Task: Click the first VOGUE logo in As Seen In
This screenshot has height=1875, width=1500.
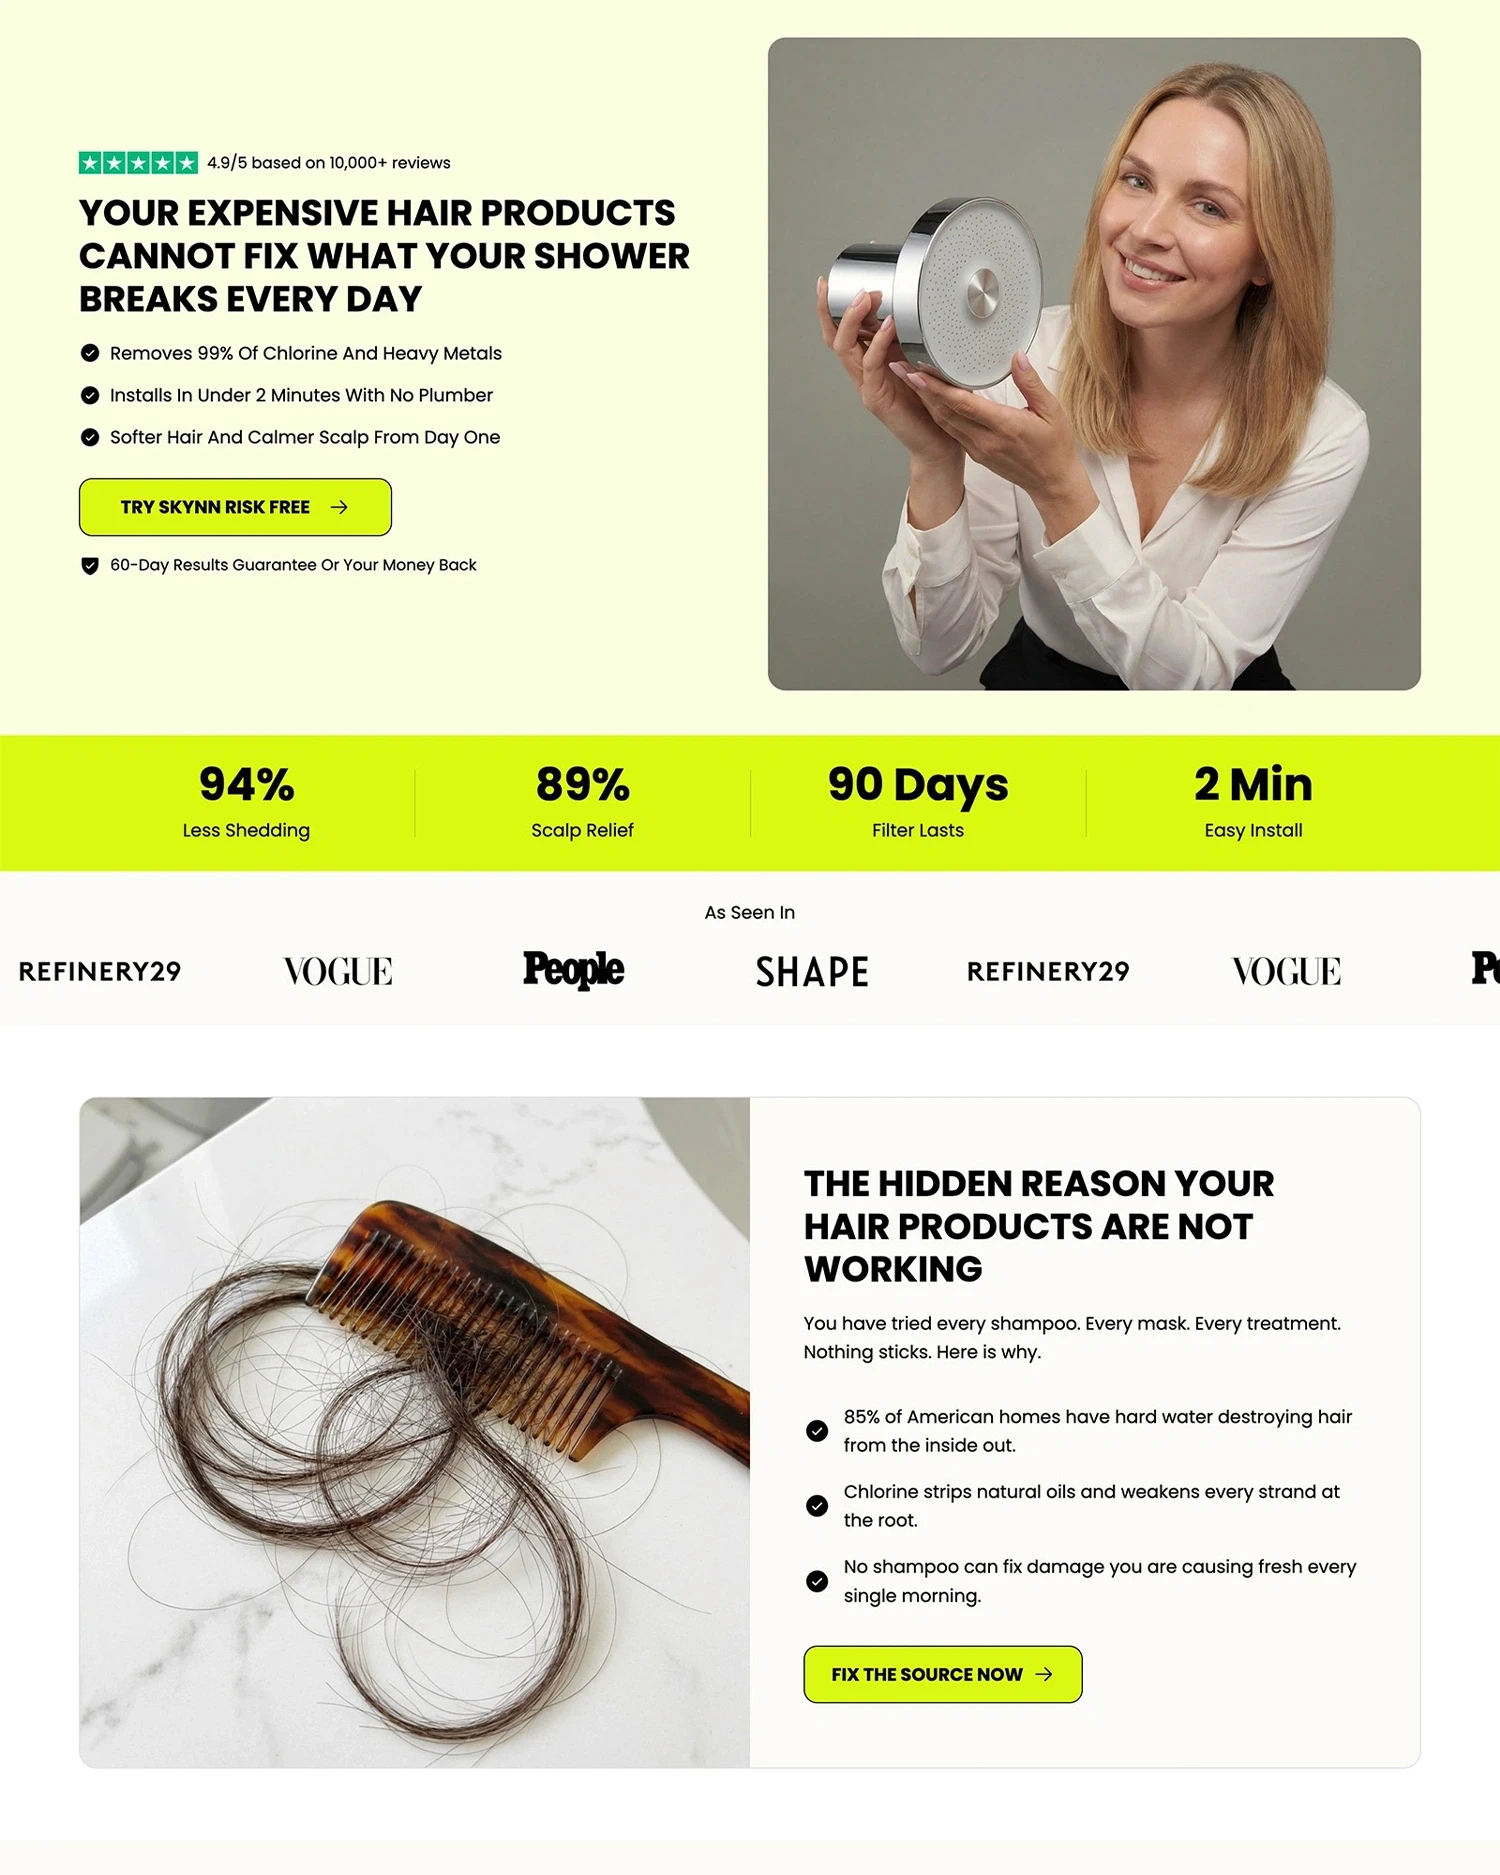Action: [338, 971]
